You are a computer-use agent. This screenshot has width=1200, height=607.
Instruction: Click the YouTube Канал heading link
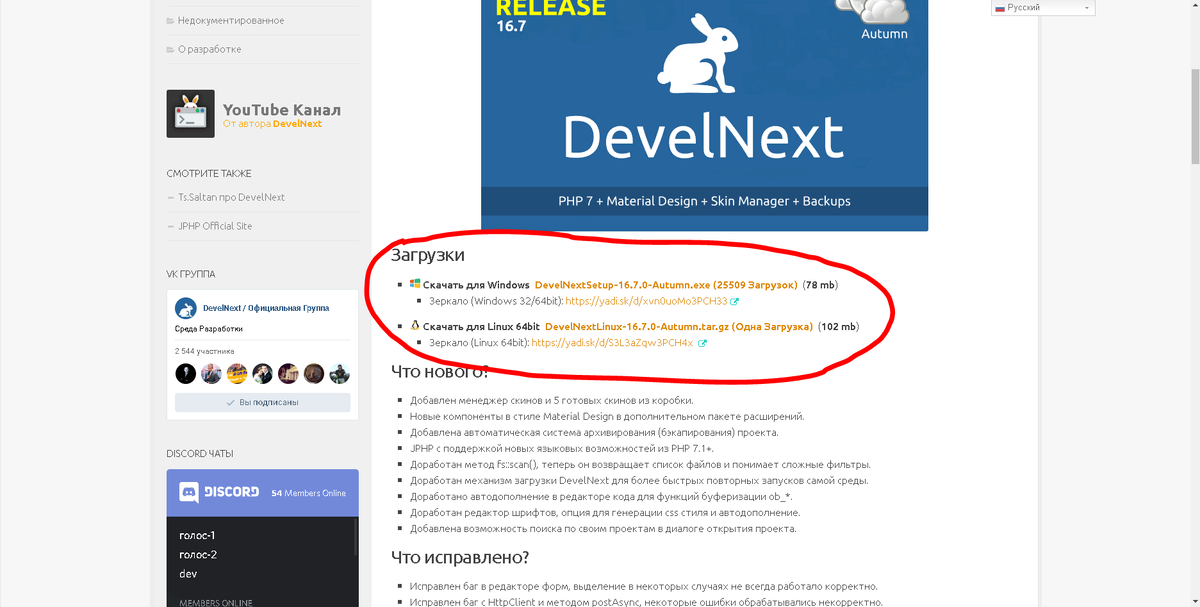tap(282, 110)
